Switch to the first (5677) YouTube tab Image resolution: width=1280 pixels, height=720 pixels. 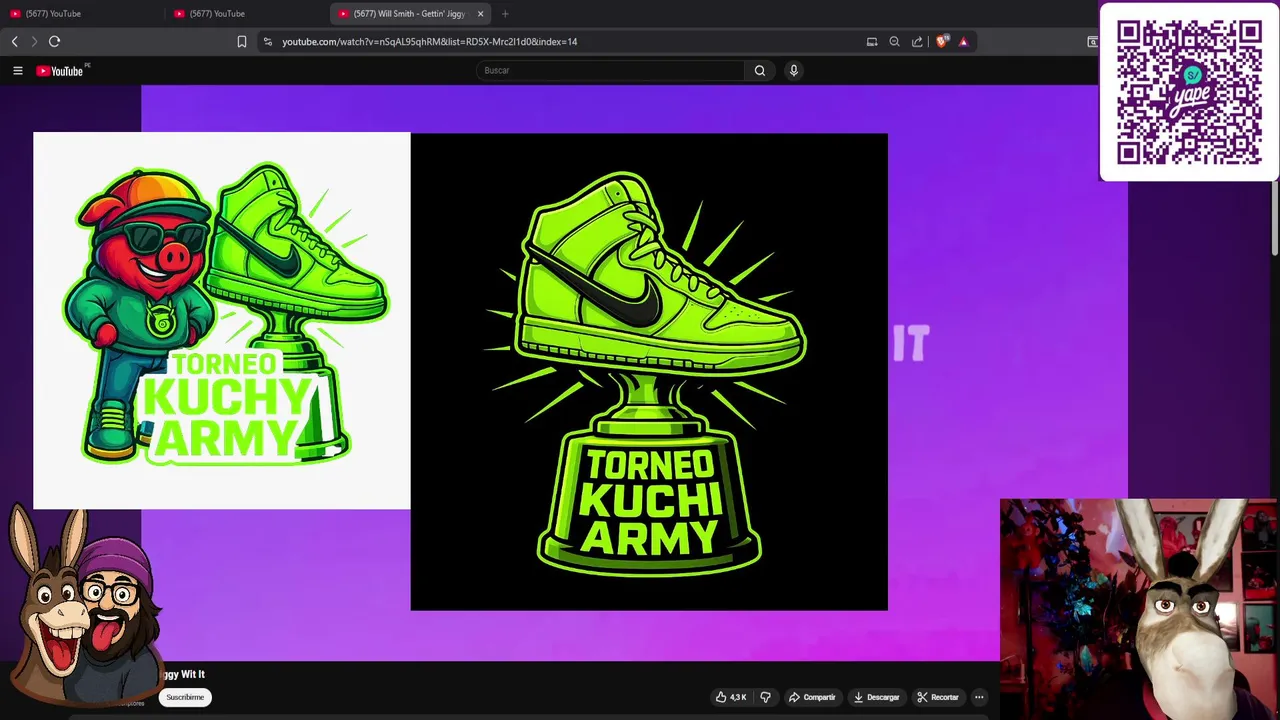point(82,13)
